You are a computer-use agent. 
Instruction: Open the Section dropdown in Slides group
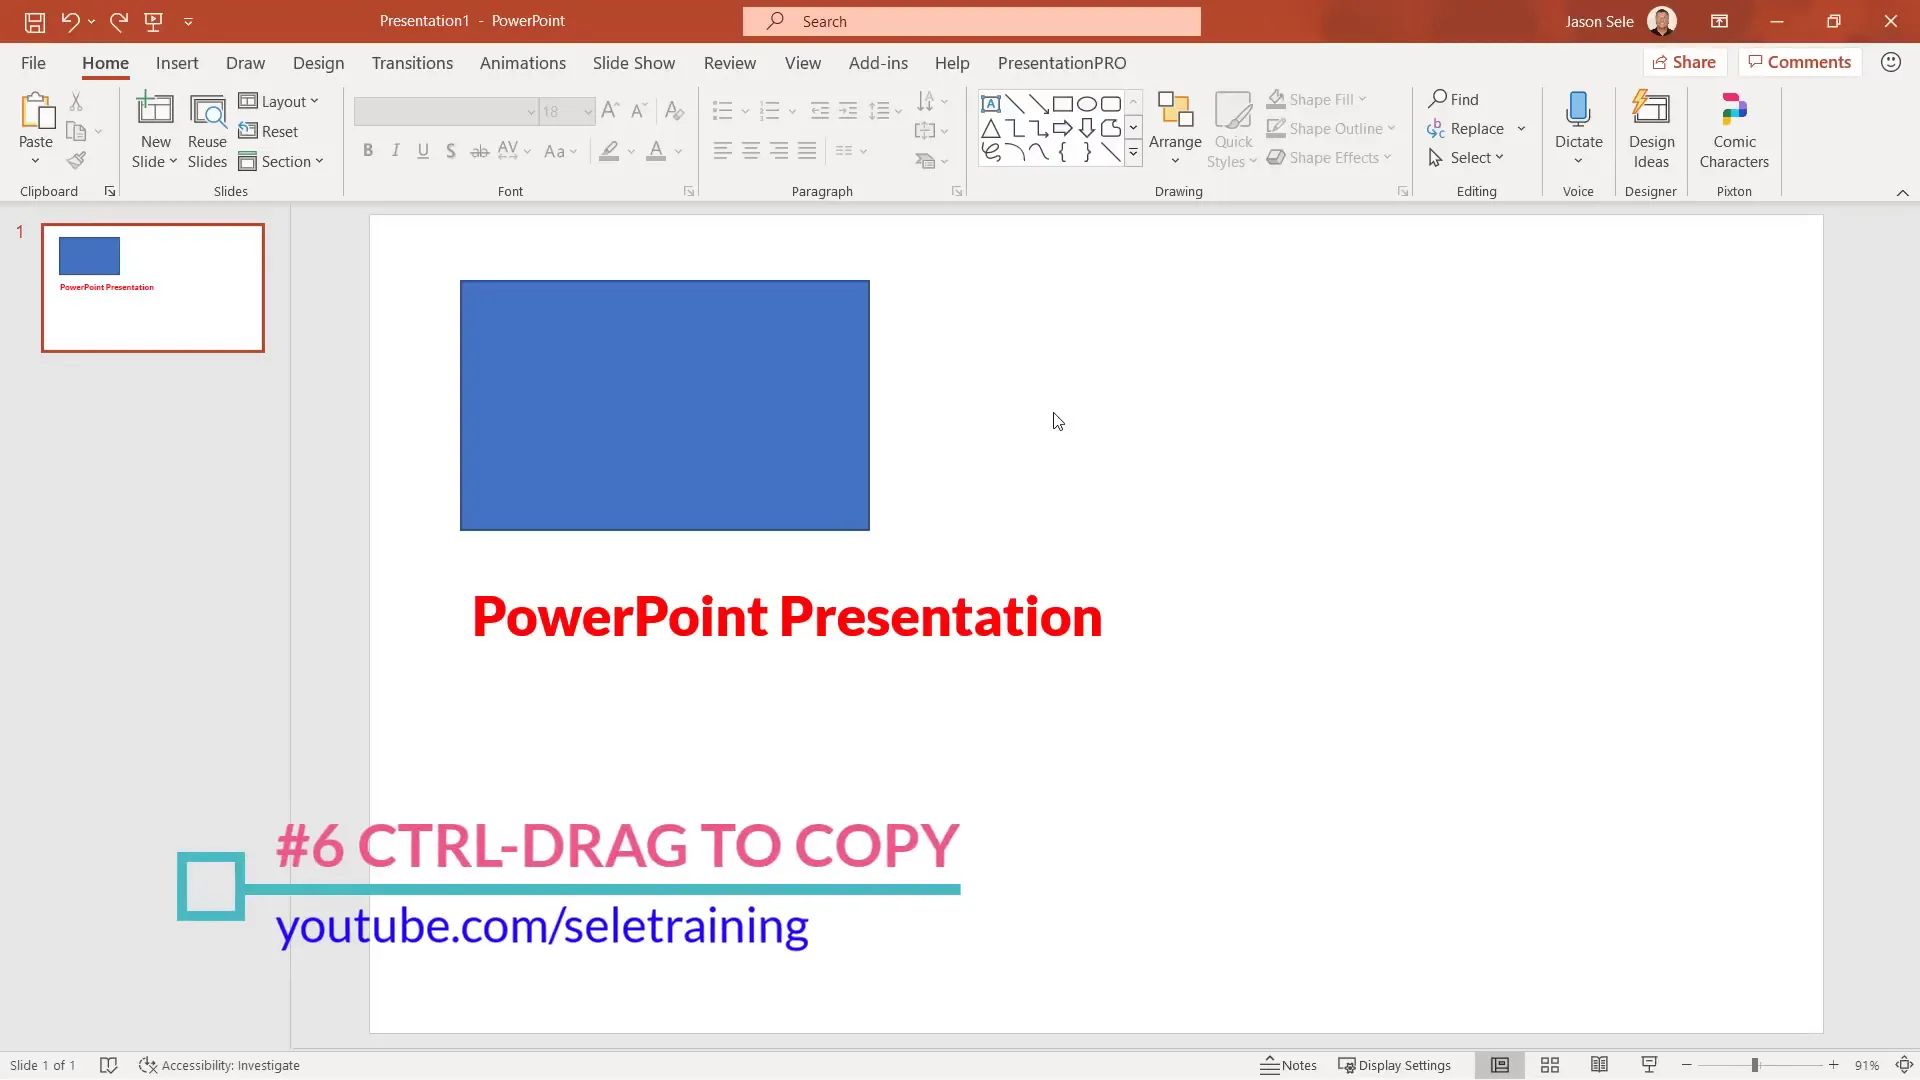tap(283, 161)
